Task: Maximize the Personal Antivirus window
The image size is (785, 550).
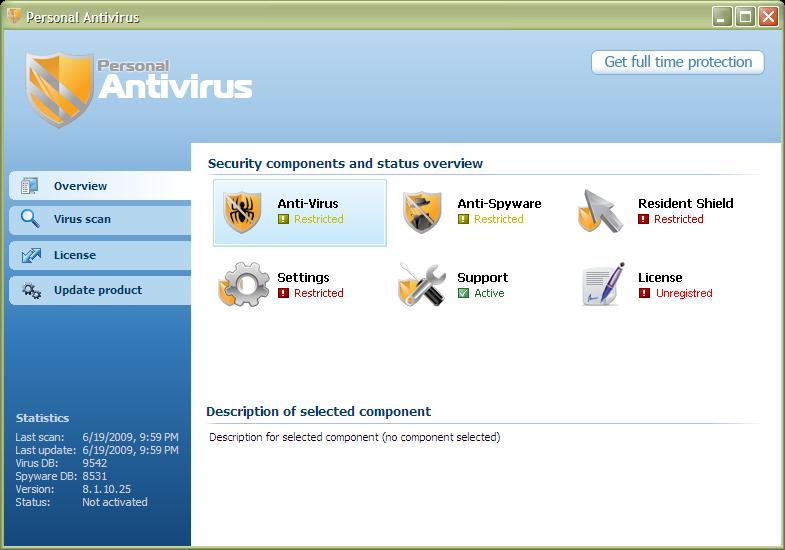Action: click(744, 17)
